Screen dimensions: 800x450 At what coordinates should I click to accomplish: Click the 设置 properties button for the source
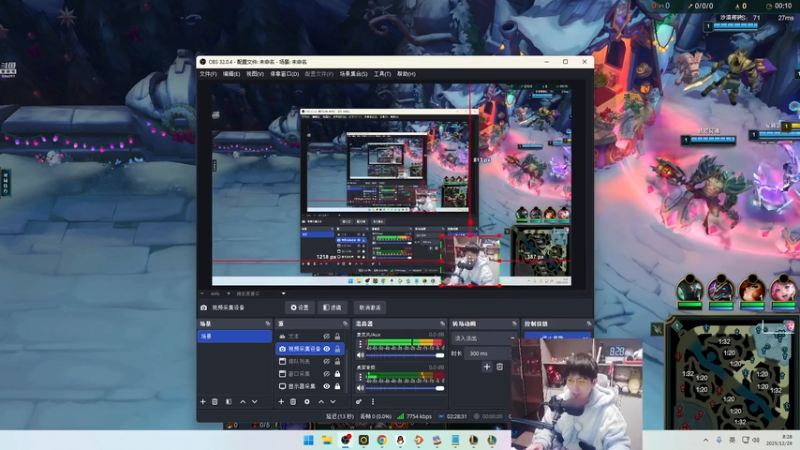[x=299, y=308]
